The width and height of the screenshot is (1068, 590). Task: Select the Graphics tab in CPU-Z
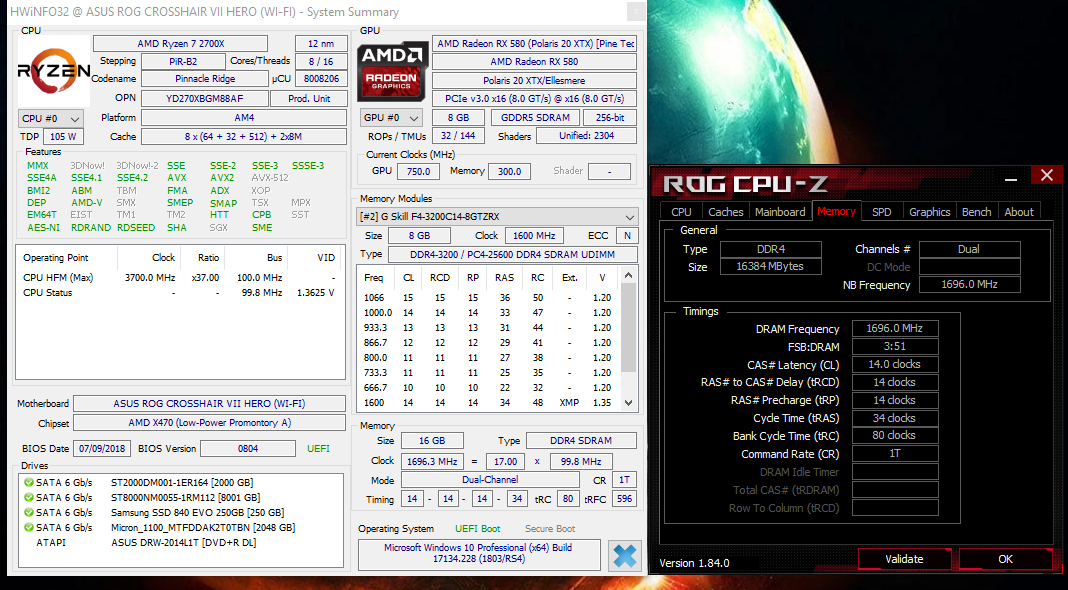(929, 211)
